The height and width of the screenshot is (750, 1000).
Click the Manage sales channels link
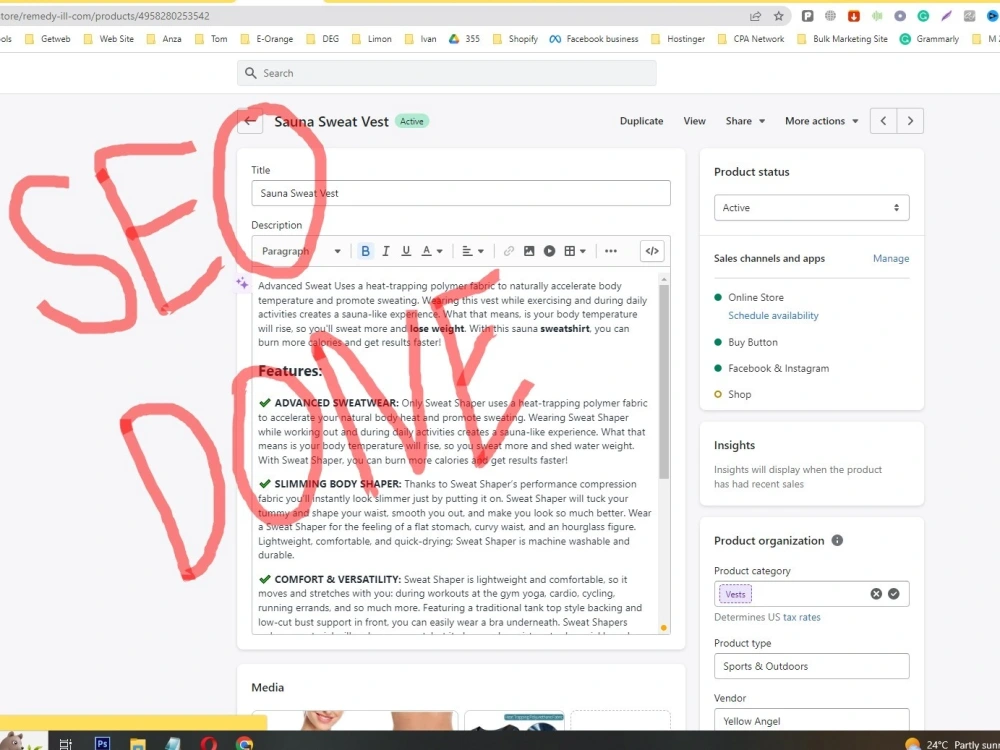[x=890, y=258]
